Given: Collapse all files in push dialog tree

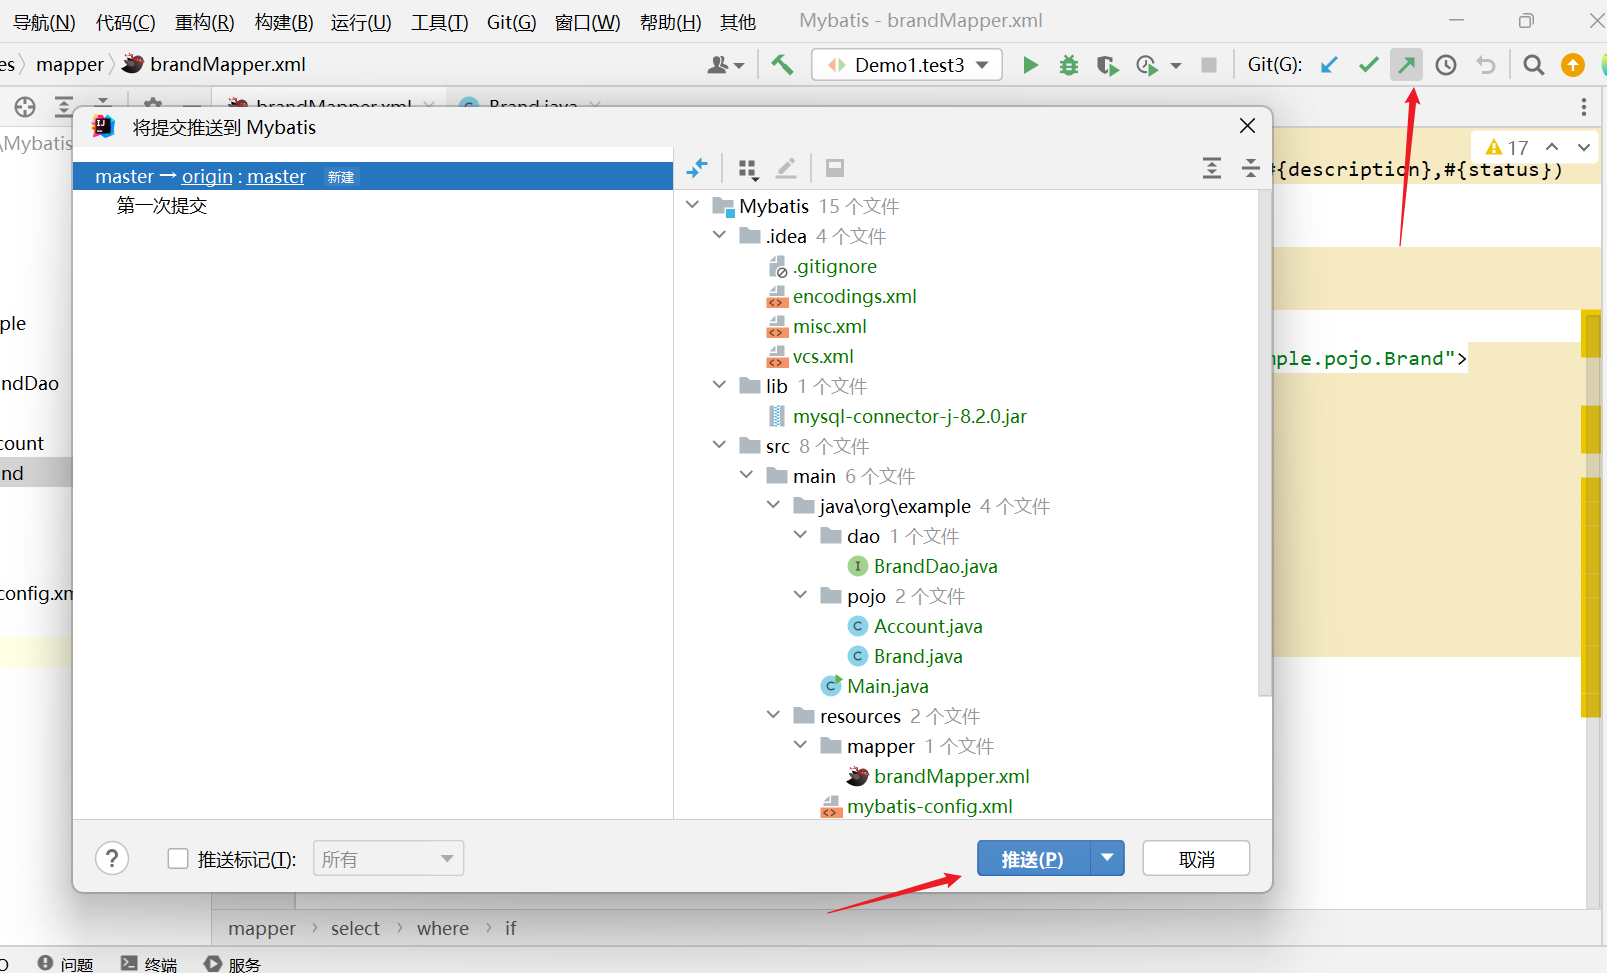Looking at the screenshot, I should (x=1250, y=168).
